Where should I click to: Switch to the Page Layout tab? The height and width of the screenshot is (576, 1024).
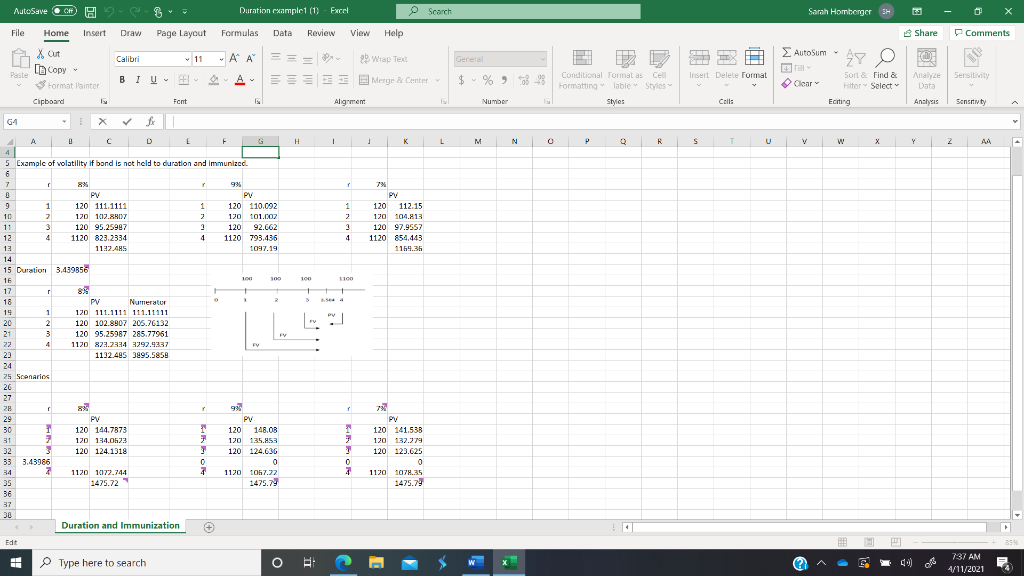pyautogui.click(x=181, y=33)
